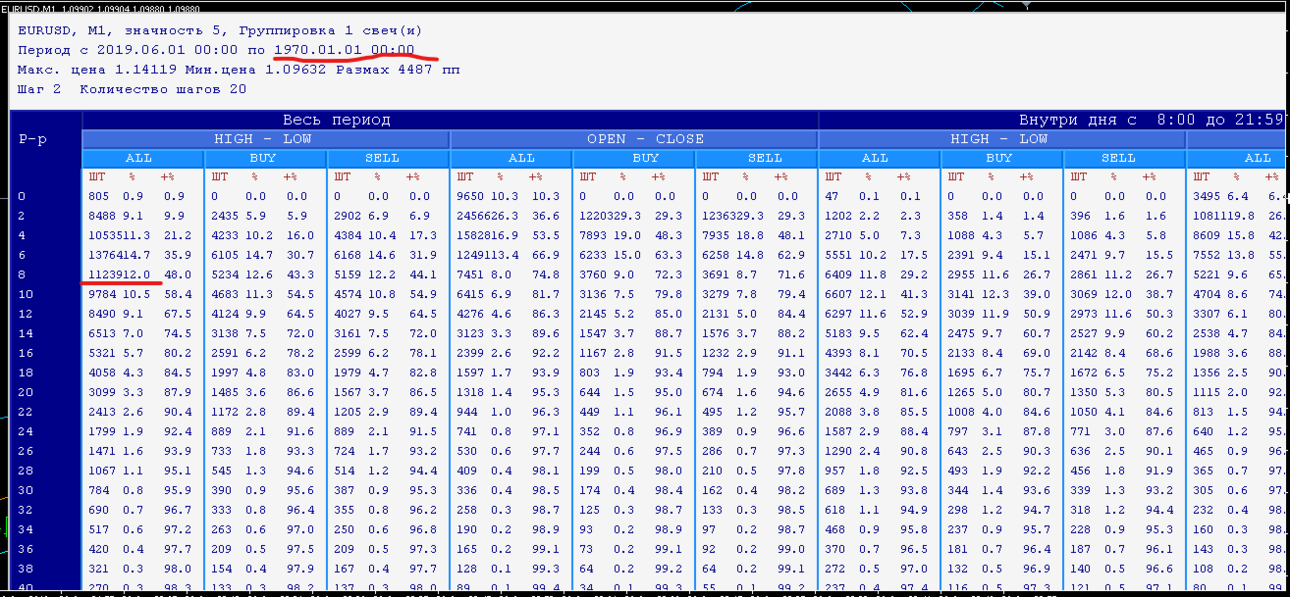The width and height of the screenshot is (1290, 597).
Task: Click the value 1471 in row 26
Action: pos(102,452)
